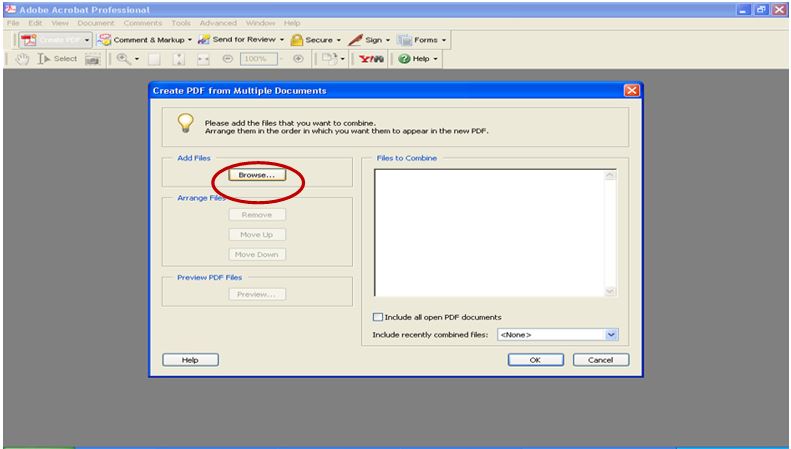Click the Move Up button
Viewport: 791px width, 449px height.
pos(257,235)
